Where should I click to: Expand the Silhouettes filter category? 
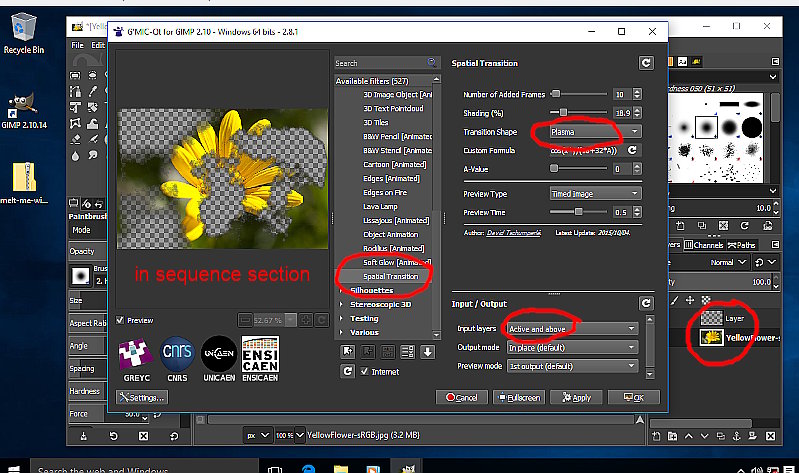(x=341, y=291)
